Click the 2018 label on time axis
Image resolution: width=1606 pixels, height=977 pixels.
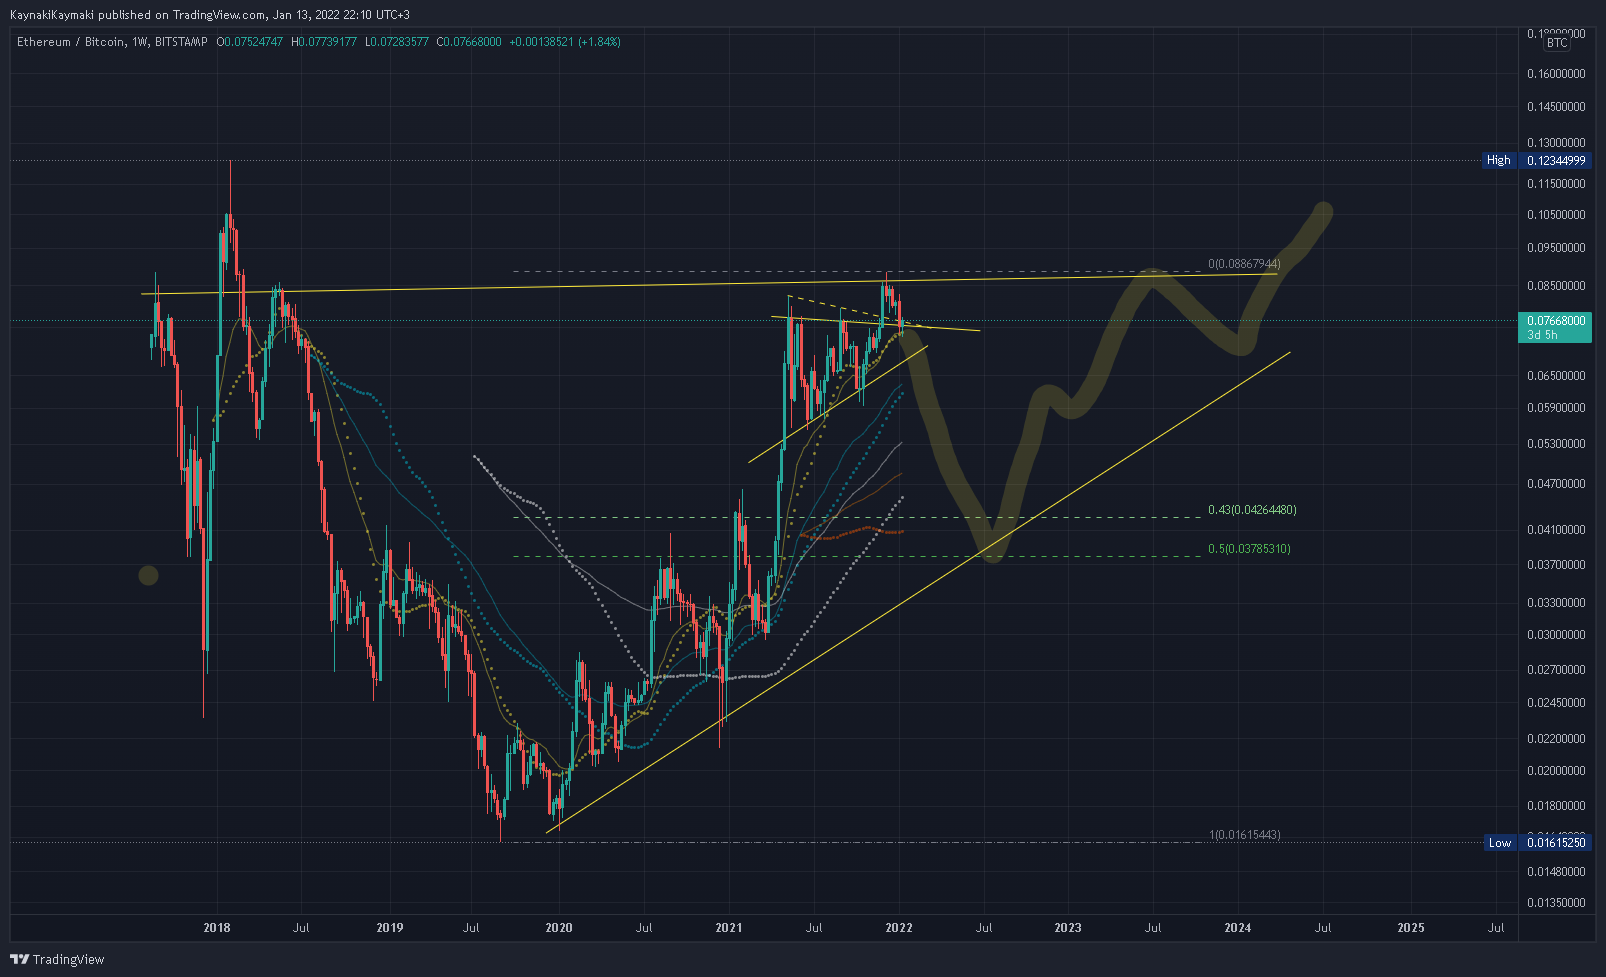[217, 928]
